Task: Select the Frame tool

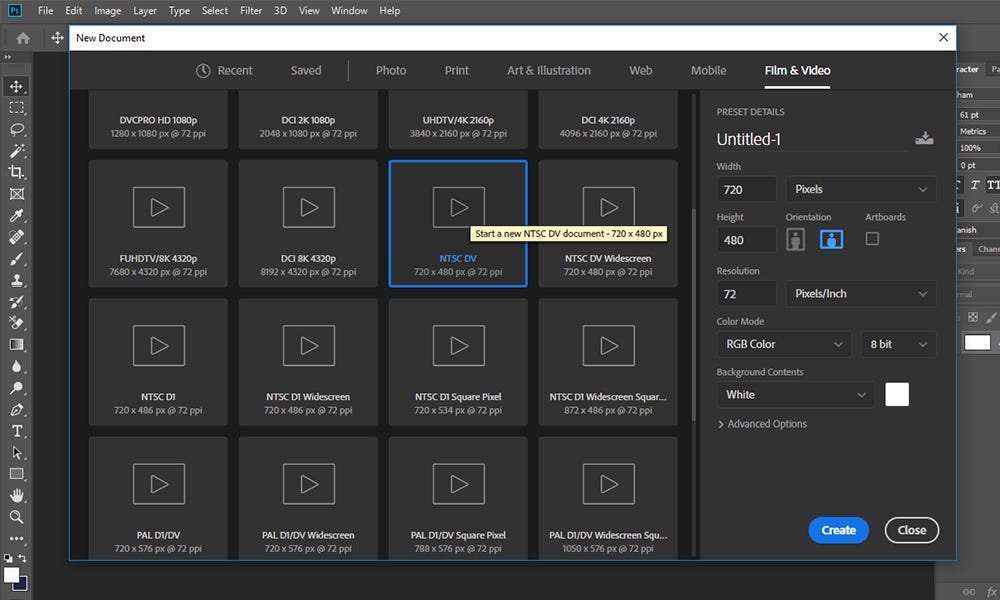Action: pos(17,194)
